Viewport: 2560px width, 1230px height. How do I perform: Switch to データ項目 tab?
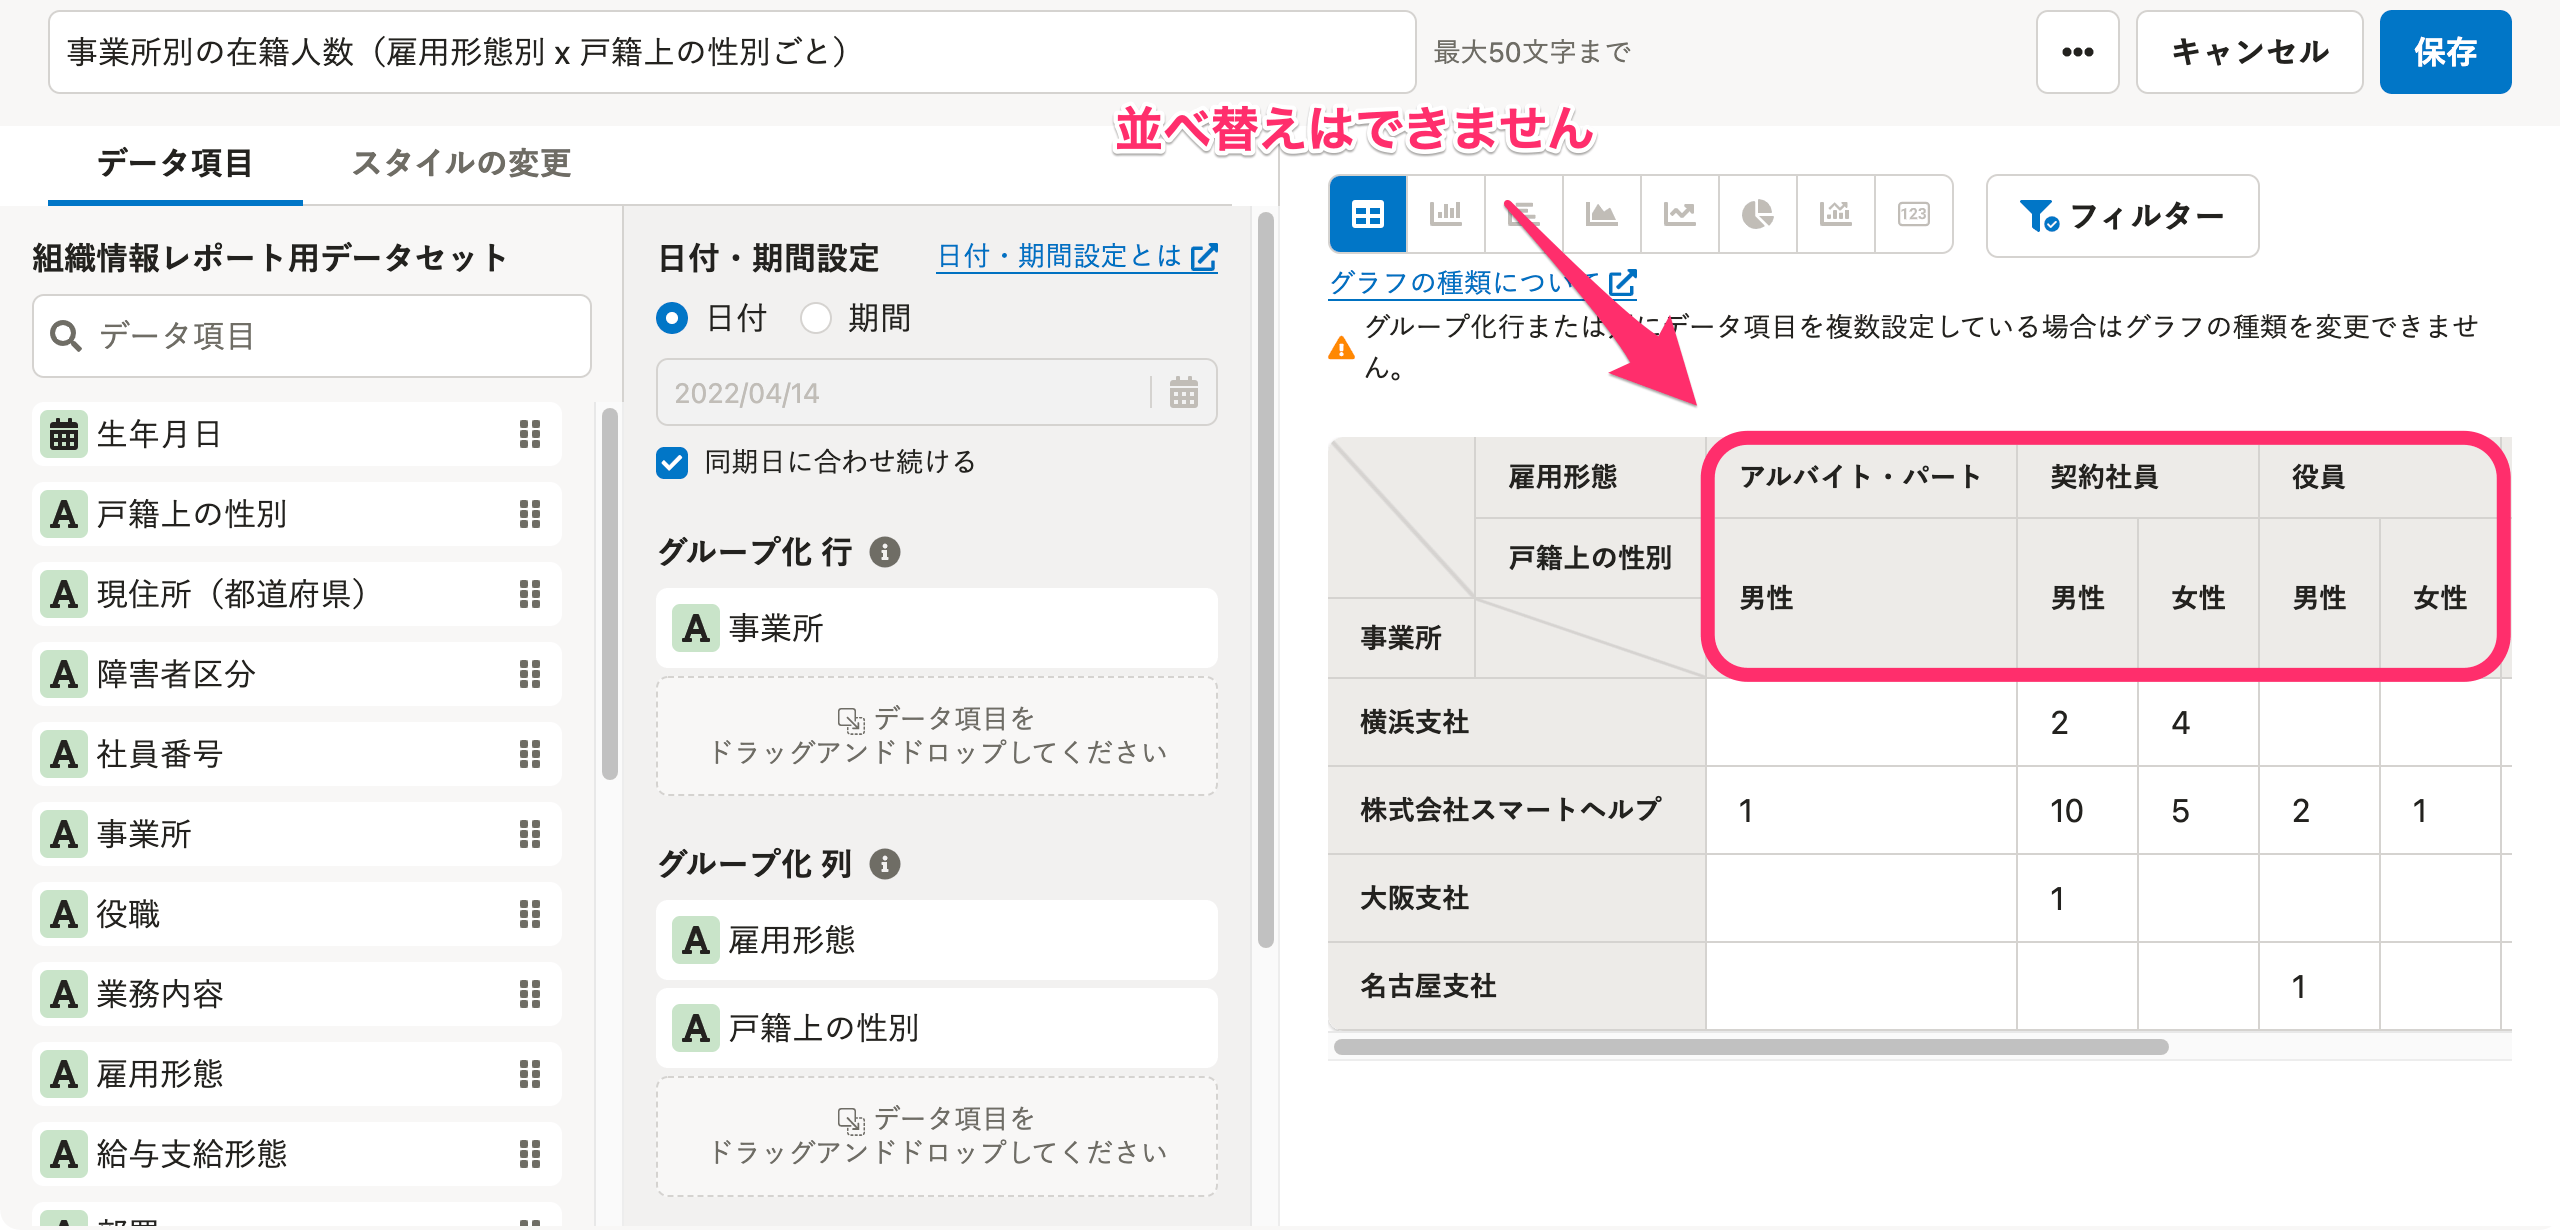pyautogui.click(x=175, y=164)
